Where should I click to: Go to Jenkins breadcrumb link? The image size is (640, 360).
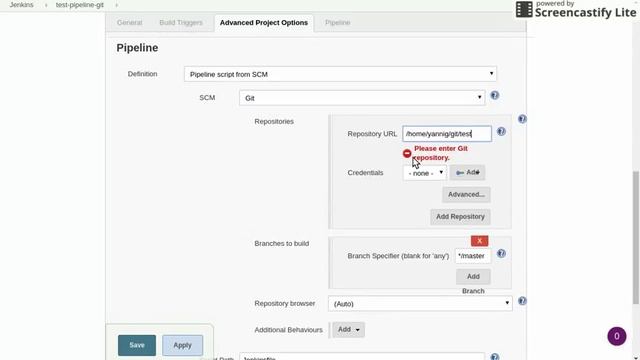[22, 5]
